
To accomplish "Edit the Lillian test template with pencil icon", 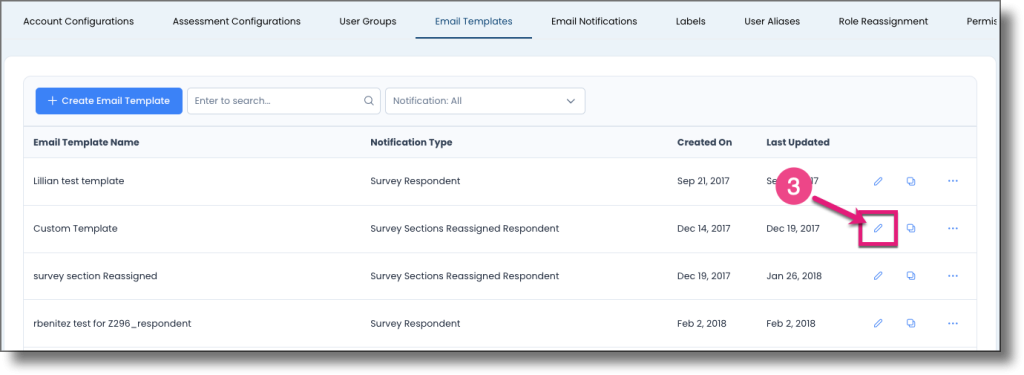I will (x=878, y=181).
